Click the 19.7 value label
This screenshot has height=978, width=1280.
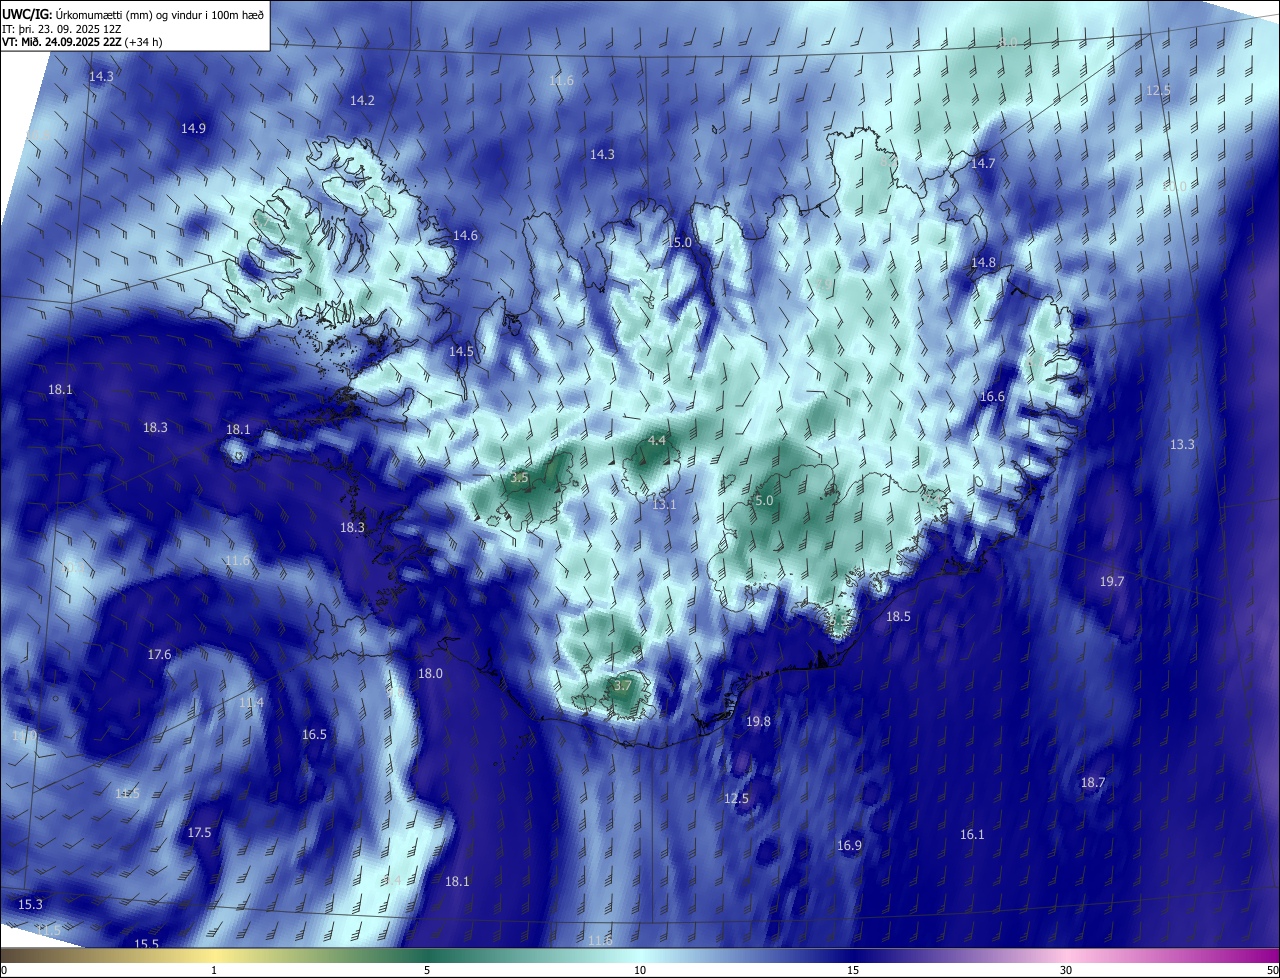click(1112, 582)
